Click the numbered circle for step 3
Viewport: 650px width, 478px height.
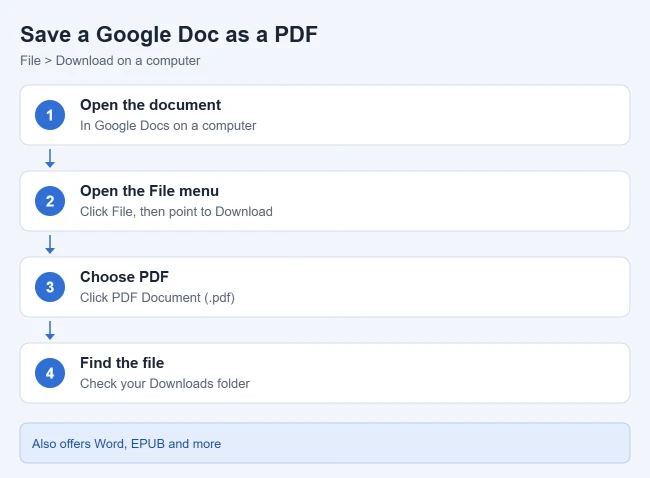tap(50, 287)
